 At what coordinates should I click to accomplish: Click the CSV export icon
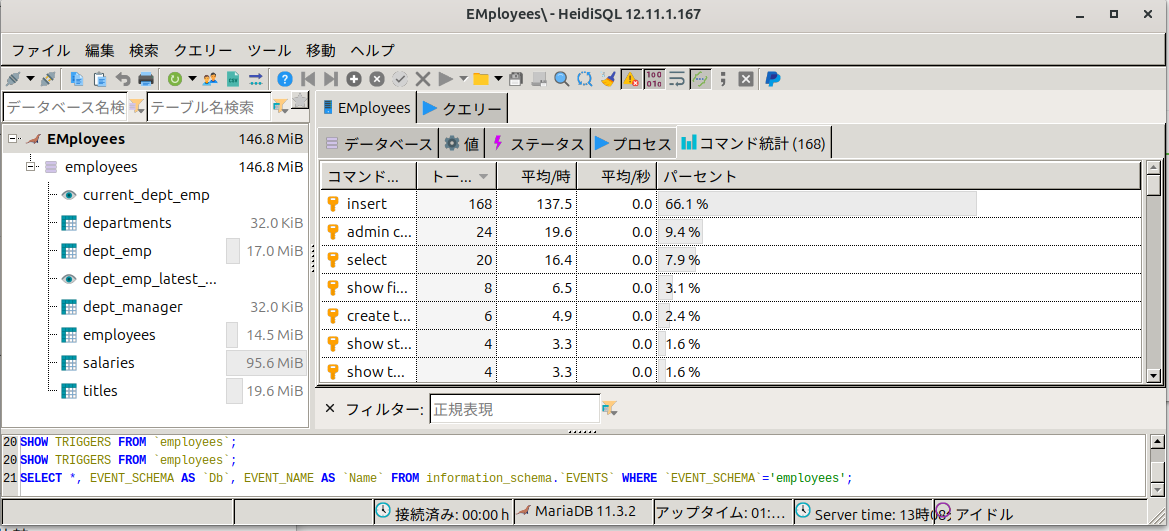pyautogui.click(x=233, y=78)
